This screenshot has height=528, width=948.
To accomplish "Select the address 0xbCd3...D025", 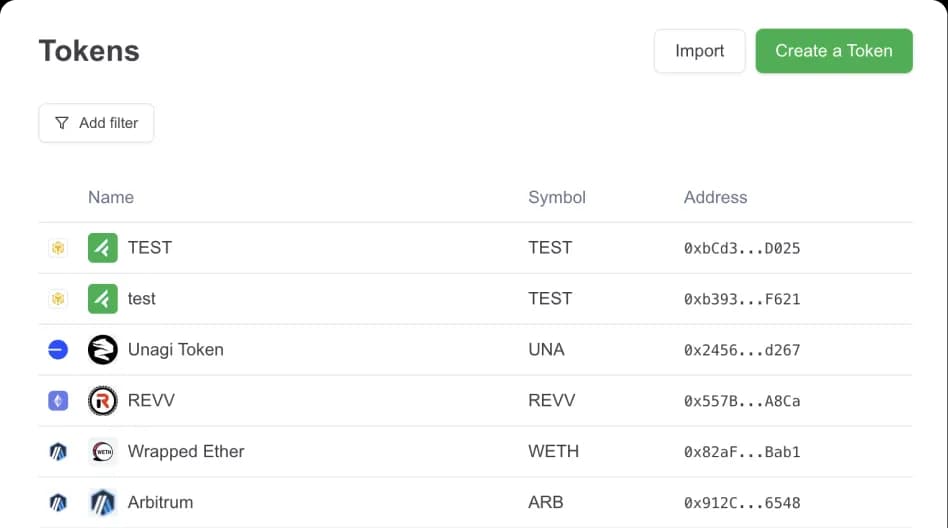I will pyautogui.click(x=741, y=248).
